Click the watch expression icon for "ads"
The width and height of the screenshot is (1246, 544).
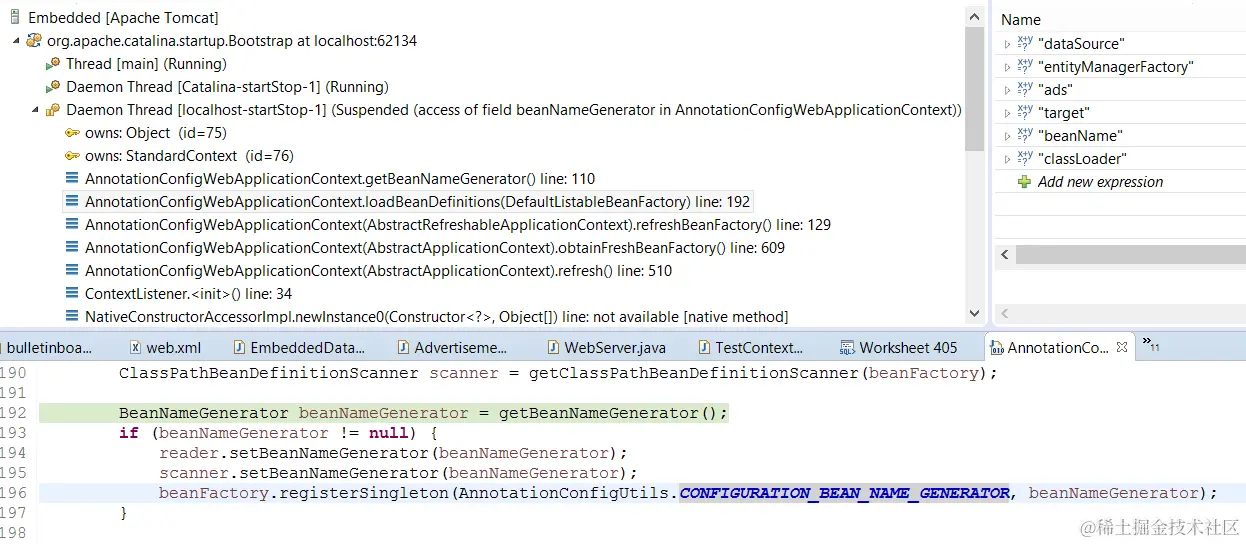pos(1025,90)
